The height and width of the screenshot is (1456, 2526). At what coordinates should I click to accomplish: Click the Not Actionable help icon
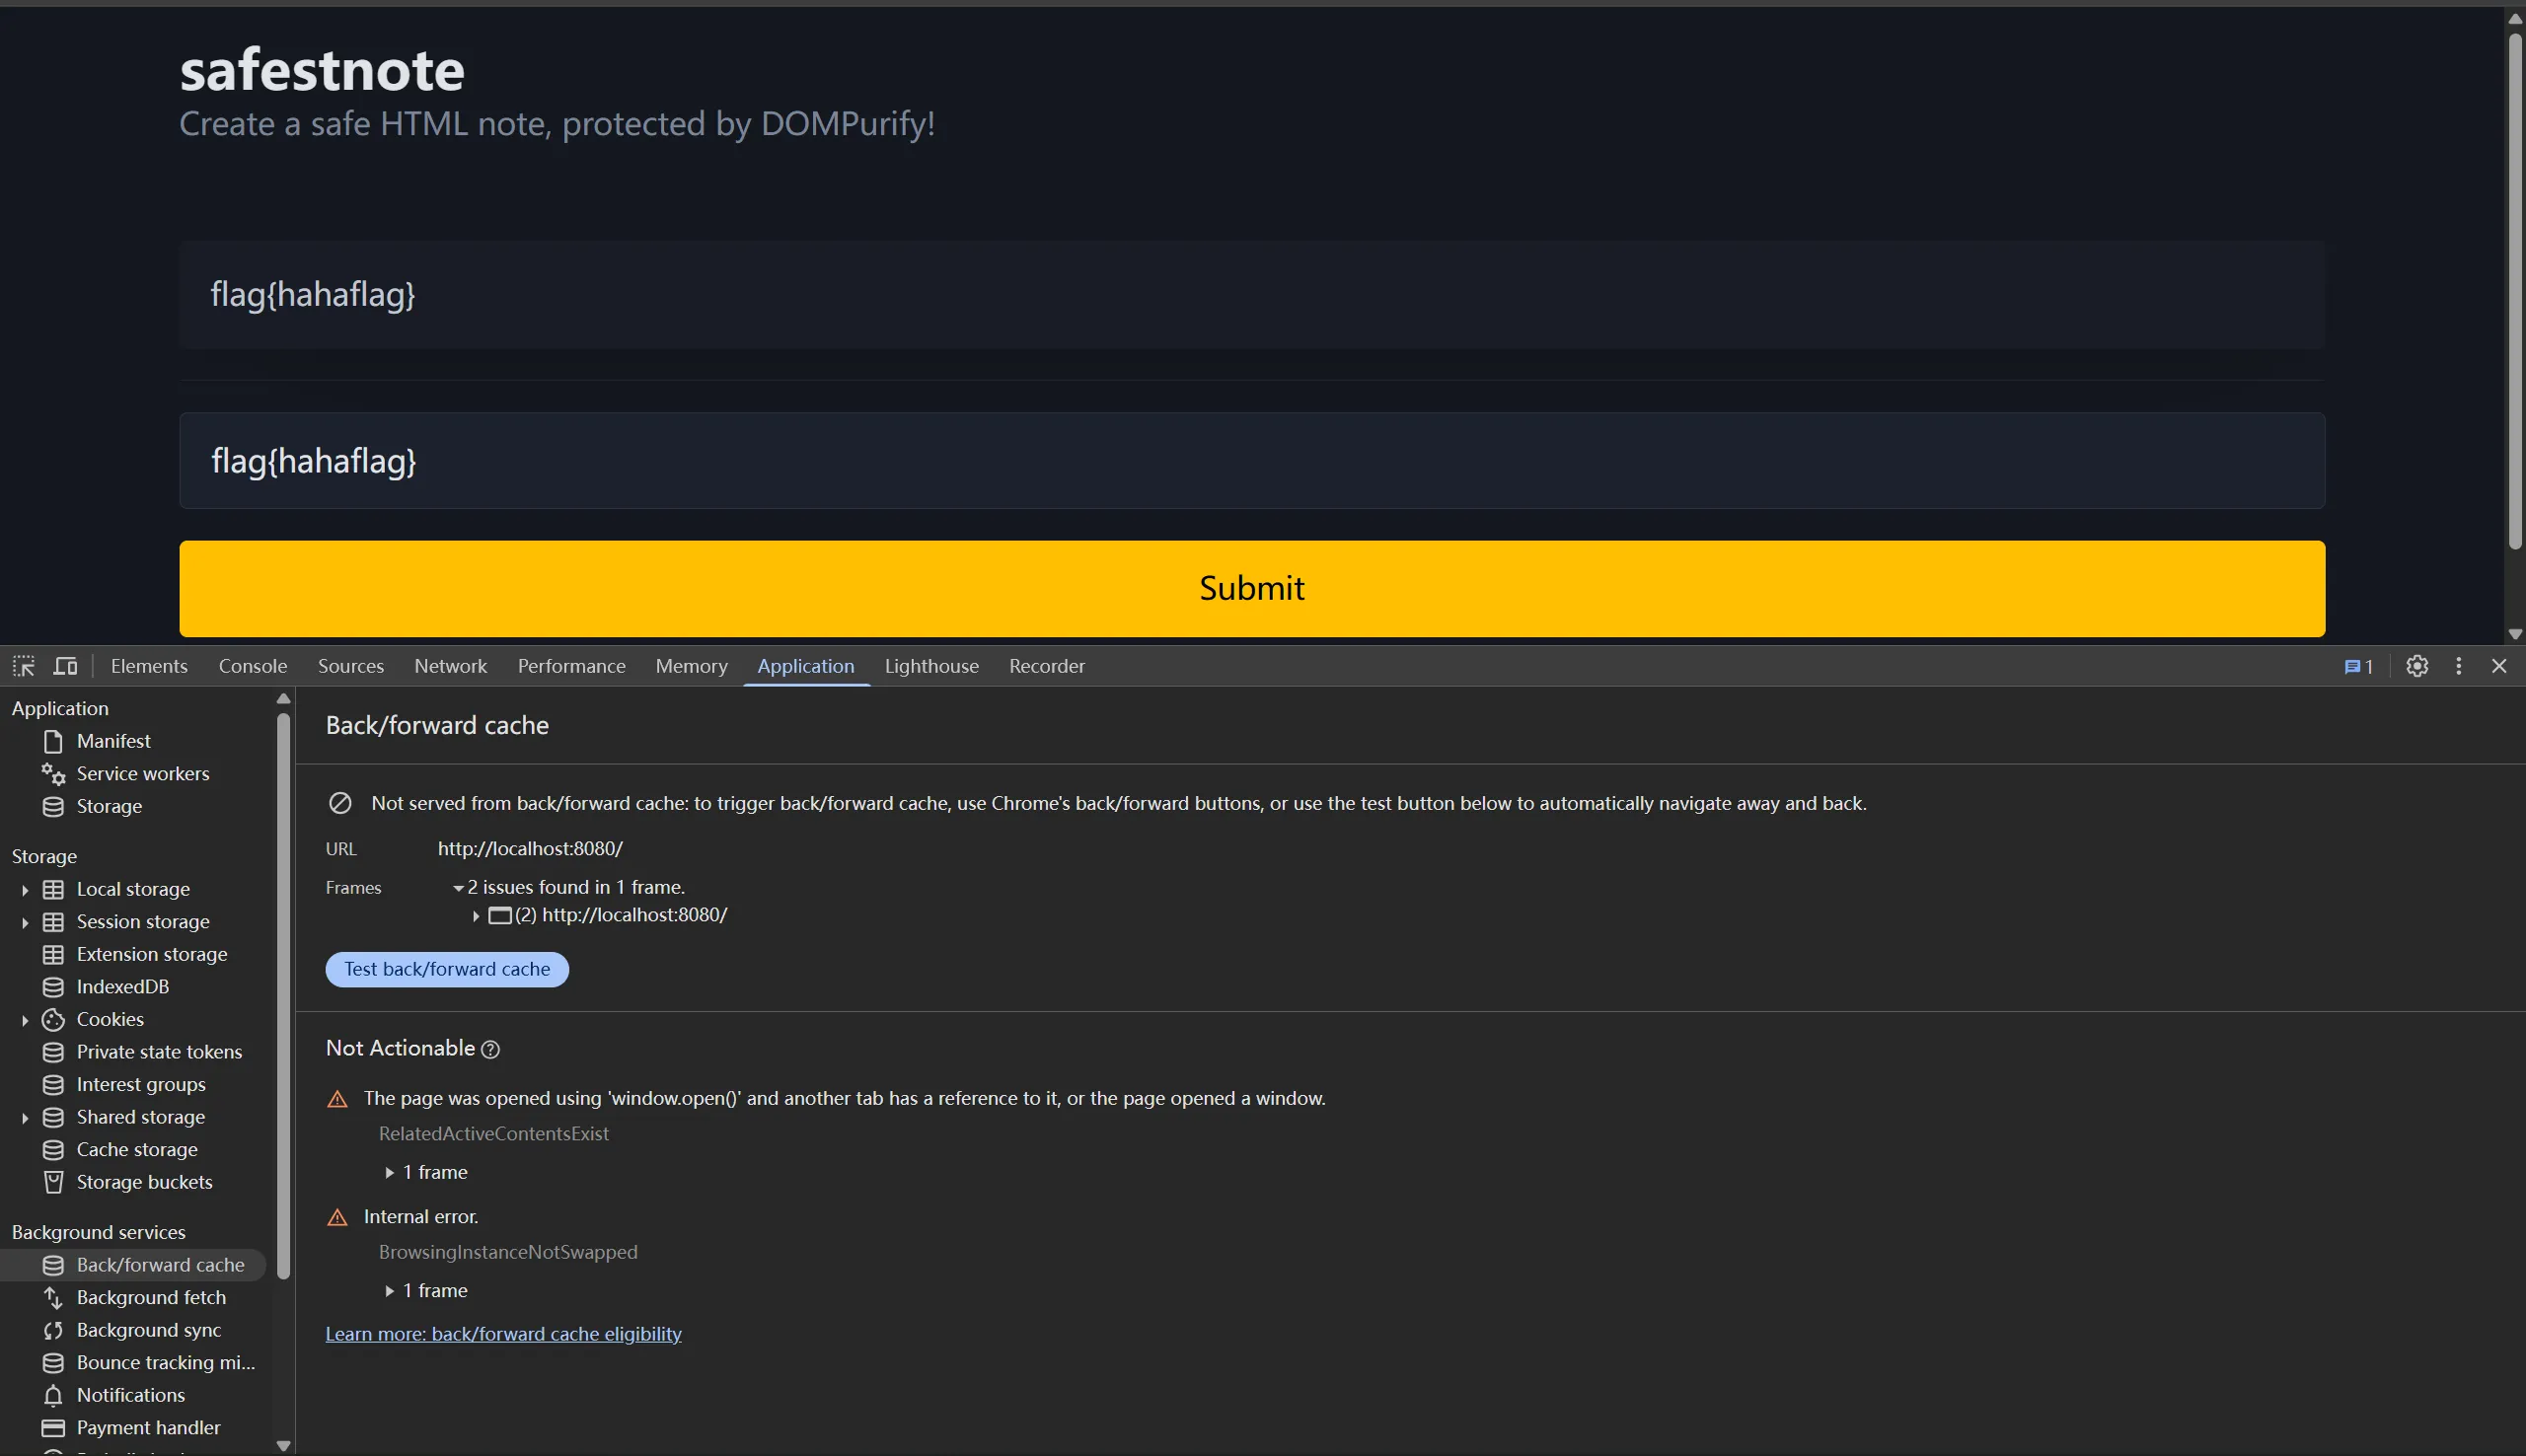pyautogui.click(x=490, y=1049)
